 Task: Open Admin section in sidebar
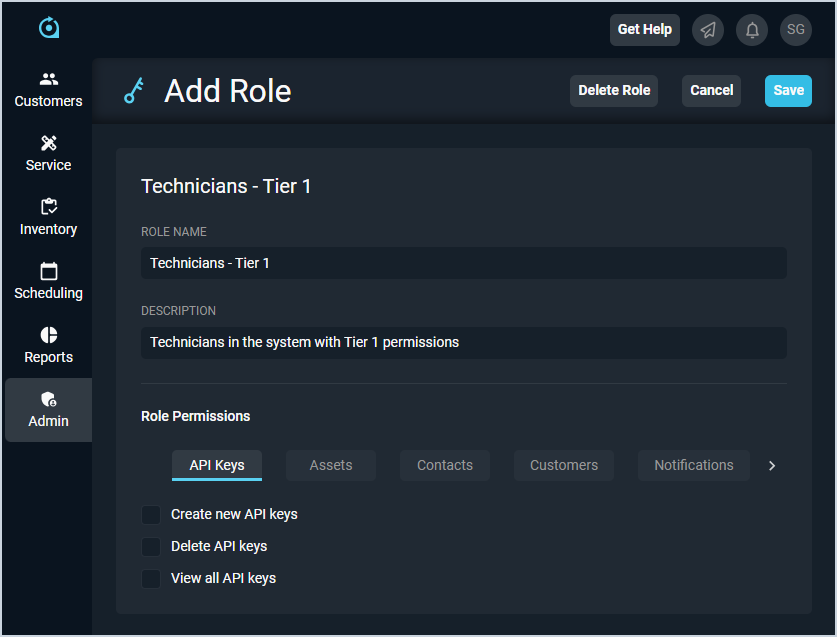click(x=48, y=409)
